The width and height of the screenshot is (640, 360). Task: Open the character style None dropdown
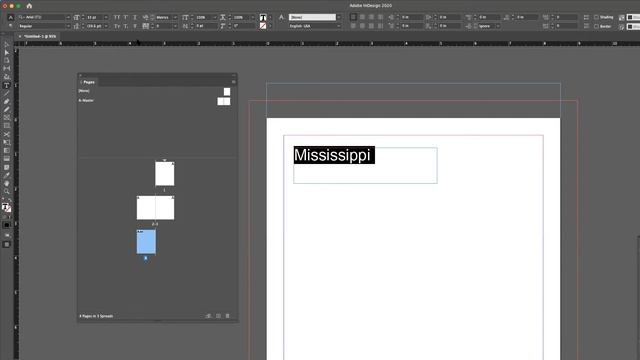click(x=339, y=17)
